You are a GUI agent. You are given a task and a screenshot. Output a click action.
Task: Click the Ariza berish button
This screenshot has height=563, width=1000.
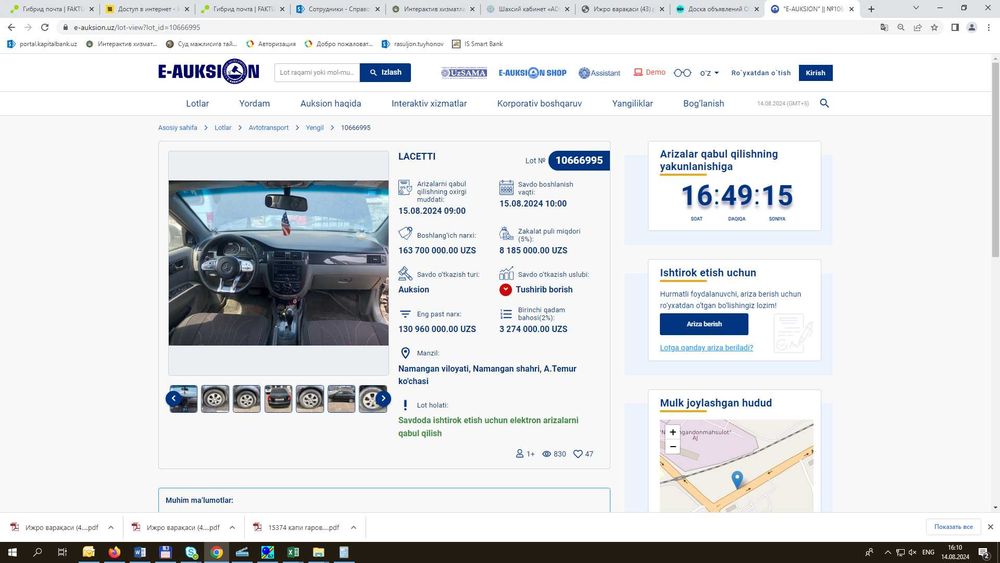tap(704, 324)
